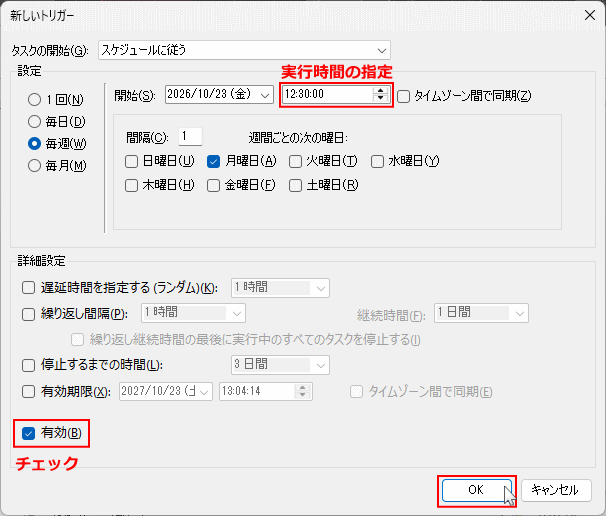The width and height of the screenshot is (606, 516).
Task: Enable 遅延時間を指定する (ランダム) checkbox
Action: point(28,288)
